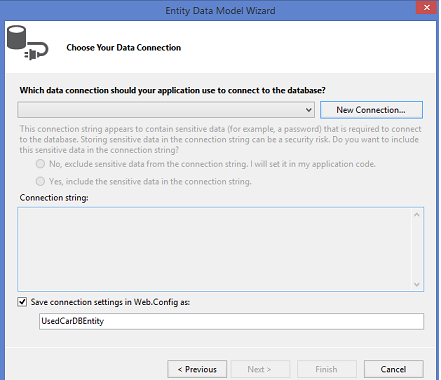The height and width of the screenshot is (380, 441).
Task: Click the connection string scroll up arrow
Action: coord(417,215)
